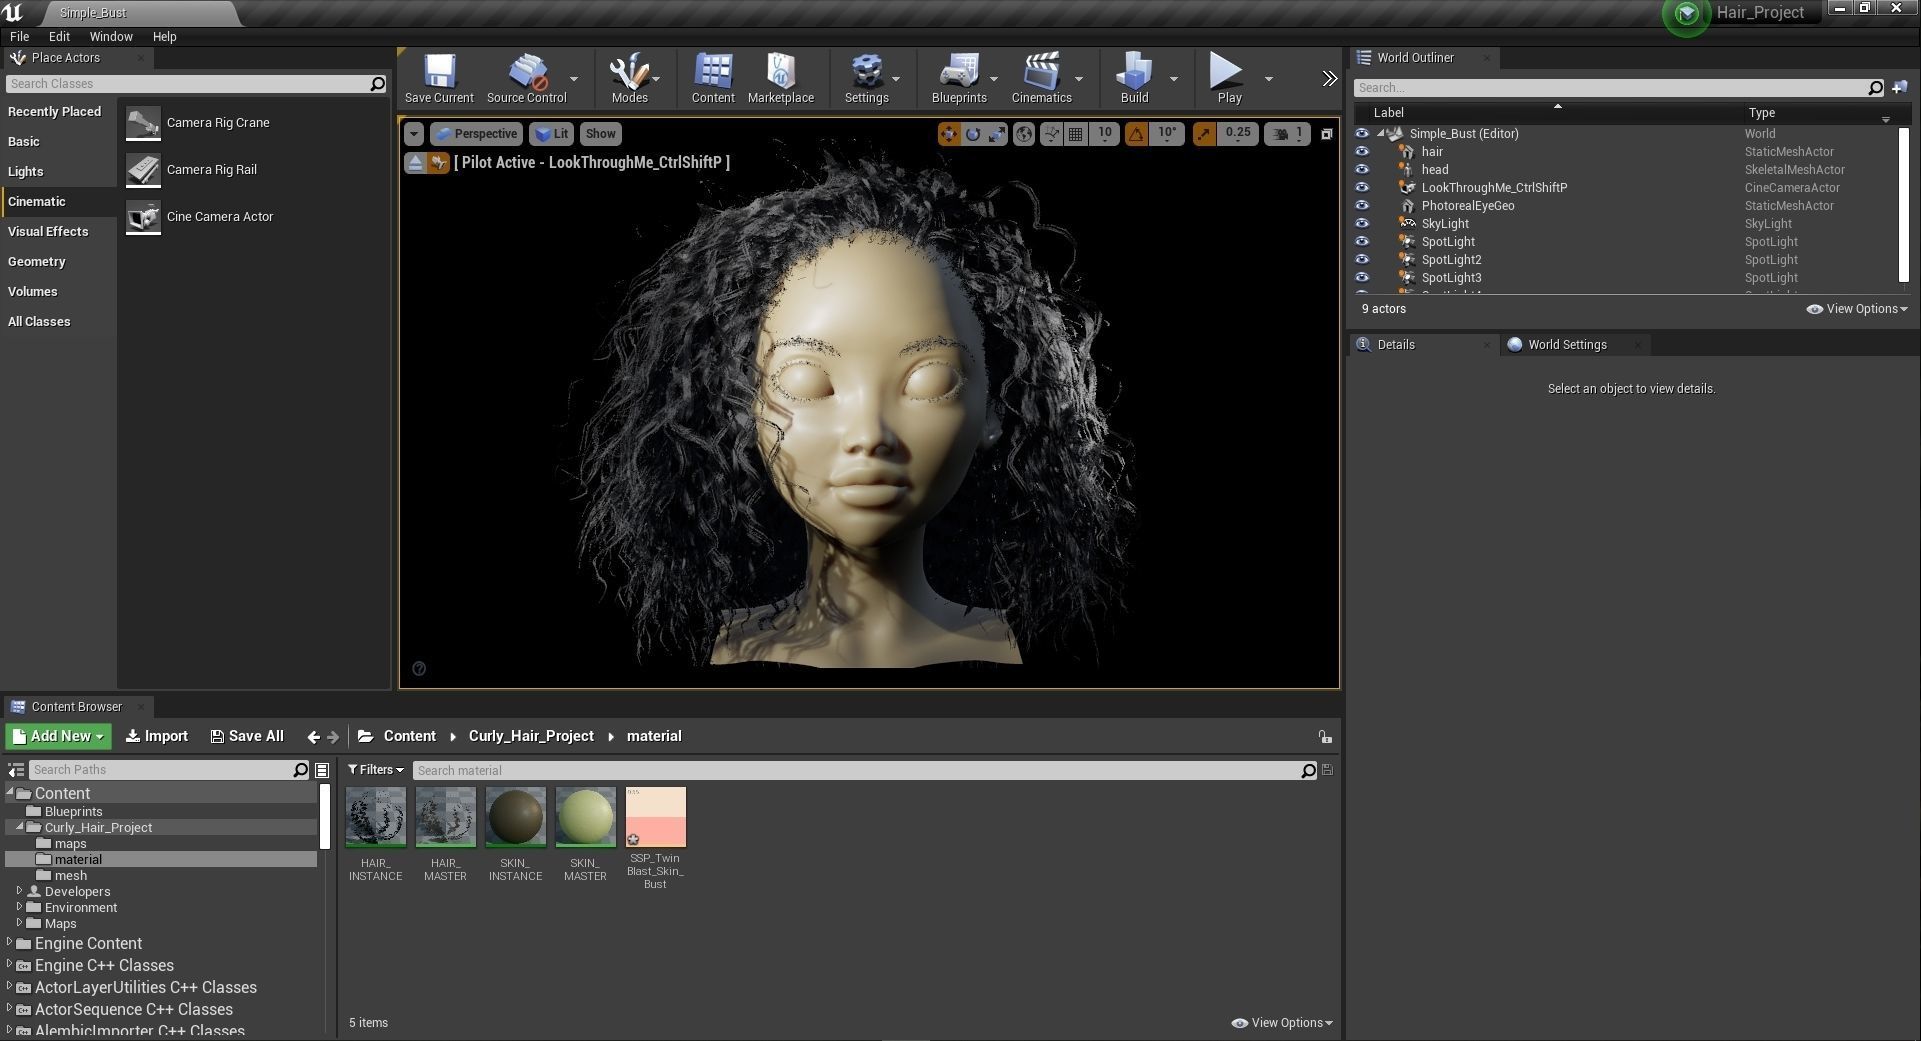
Task: Maximize or restore the viewport
Action: (x=1326, y=133)
